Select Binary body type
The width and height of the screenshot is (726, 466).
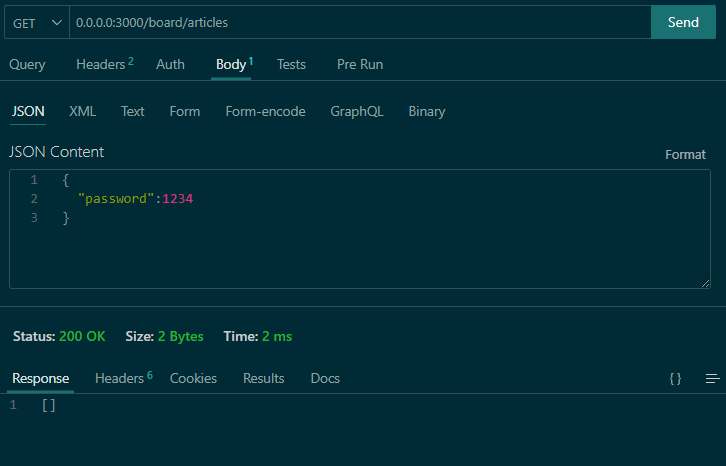(x=427, y=112)
